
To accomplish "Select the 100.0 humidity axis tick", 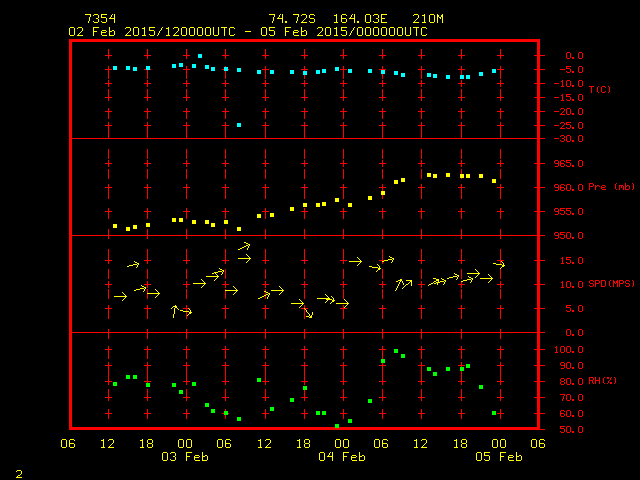I will pos(567,350).
